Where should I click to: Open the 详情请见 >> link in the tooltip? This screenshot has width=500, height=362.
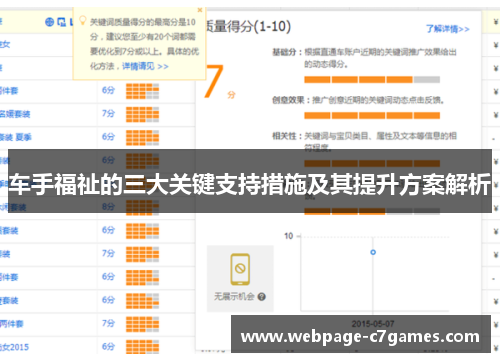[145, 66]
